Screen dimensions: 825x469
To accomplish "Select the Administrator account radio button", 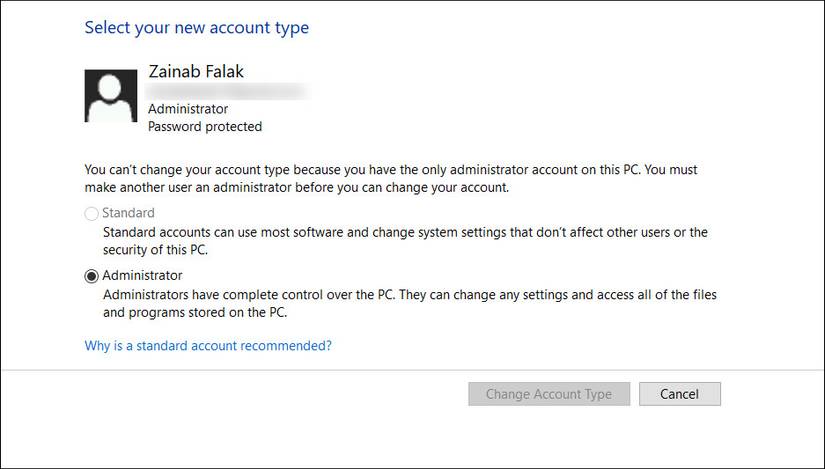I will point(92,276).
